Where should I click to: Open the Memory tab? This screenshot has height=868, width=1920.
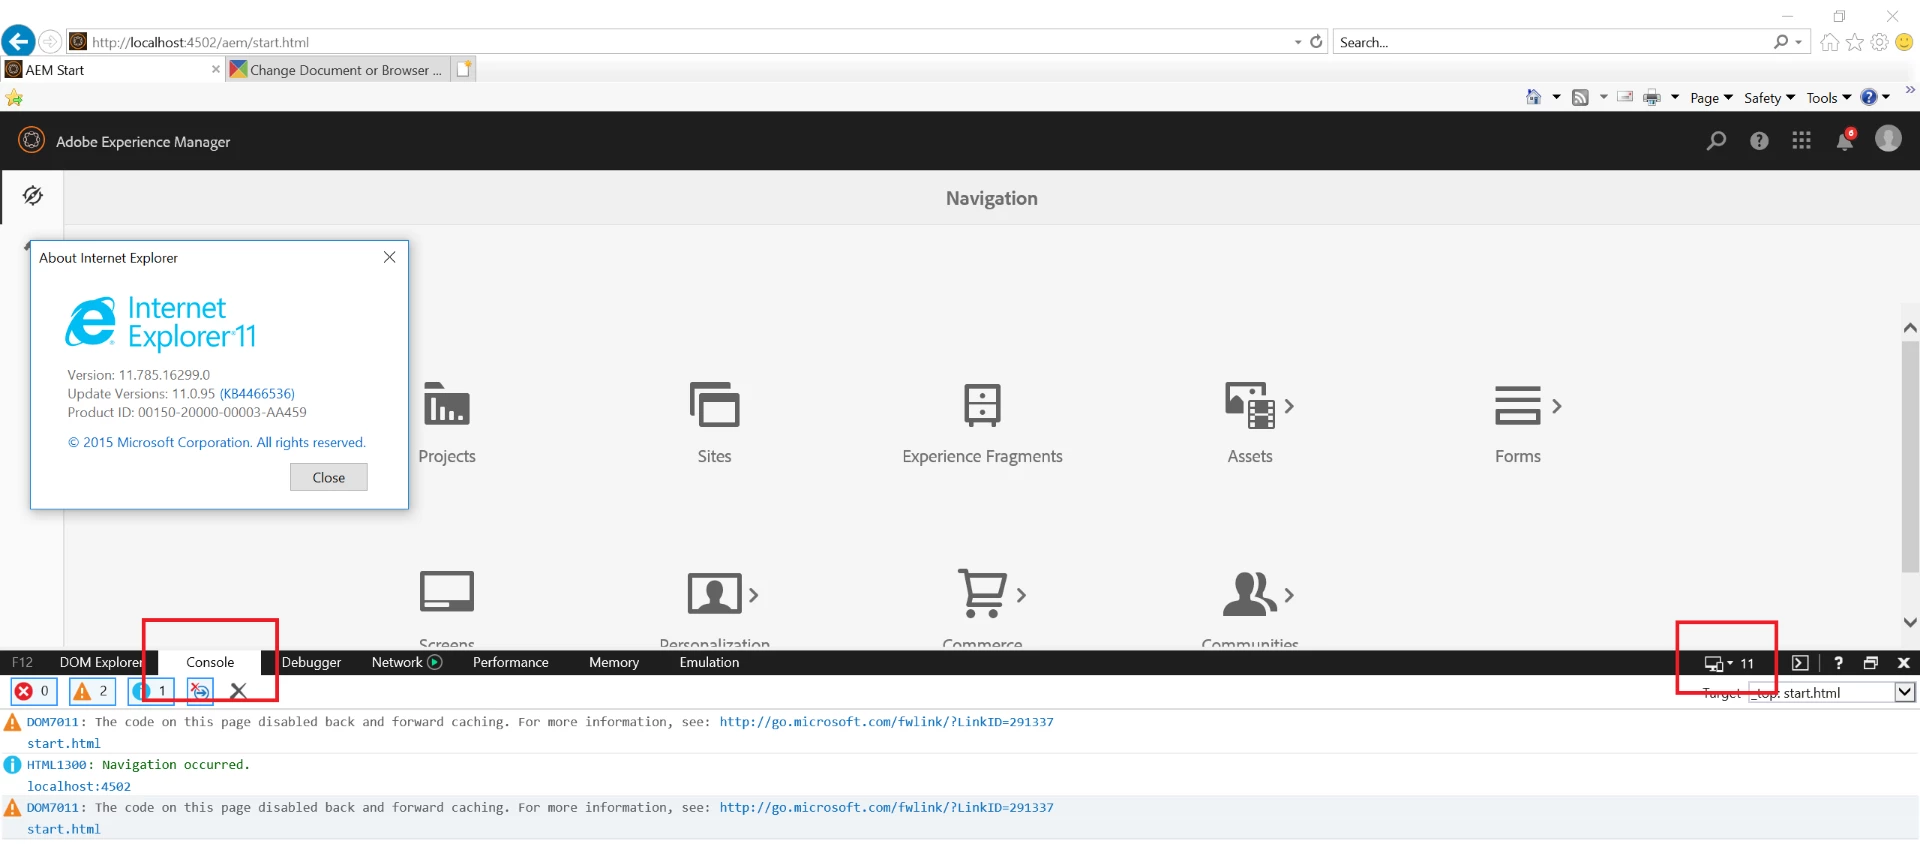point(614,662)
